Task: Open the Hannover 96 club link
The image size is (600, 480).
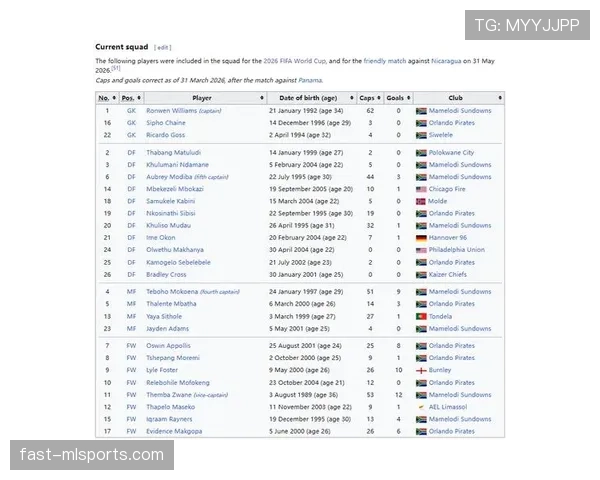Action: [448, 238]
